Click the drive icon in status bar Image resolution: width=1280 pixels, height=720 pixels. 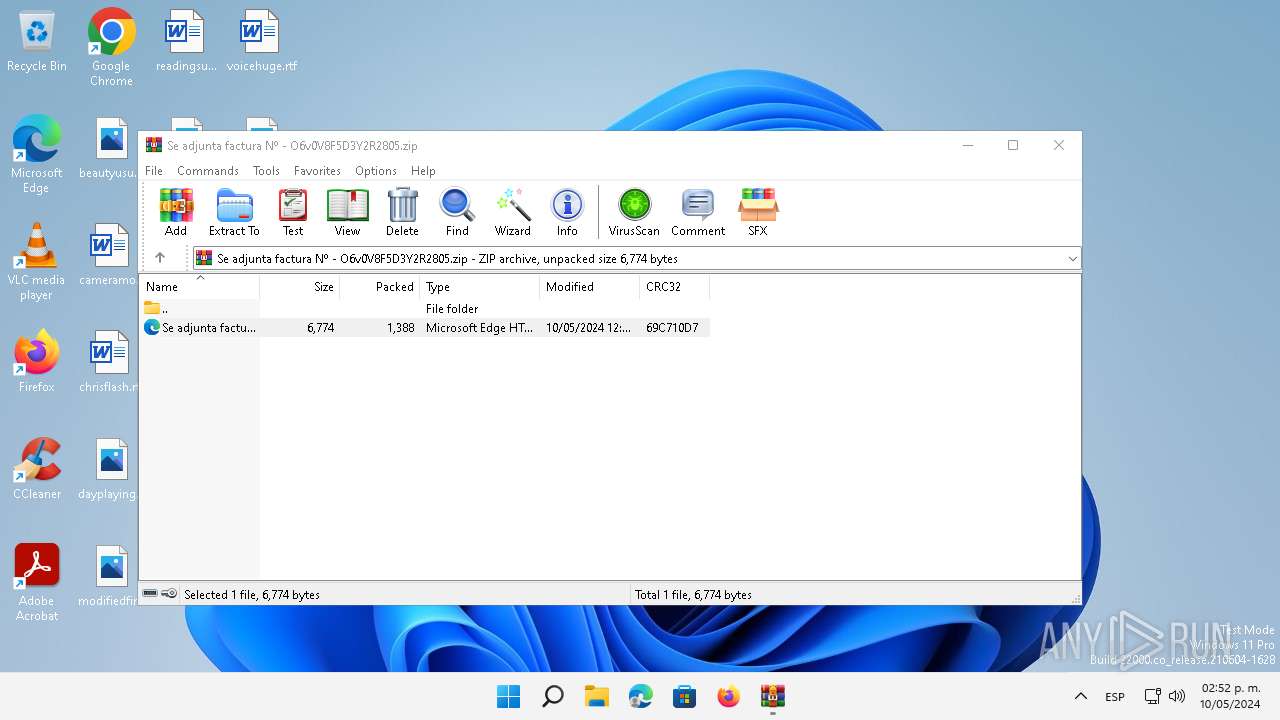click(x=150, y=594)
